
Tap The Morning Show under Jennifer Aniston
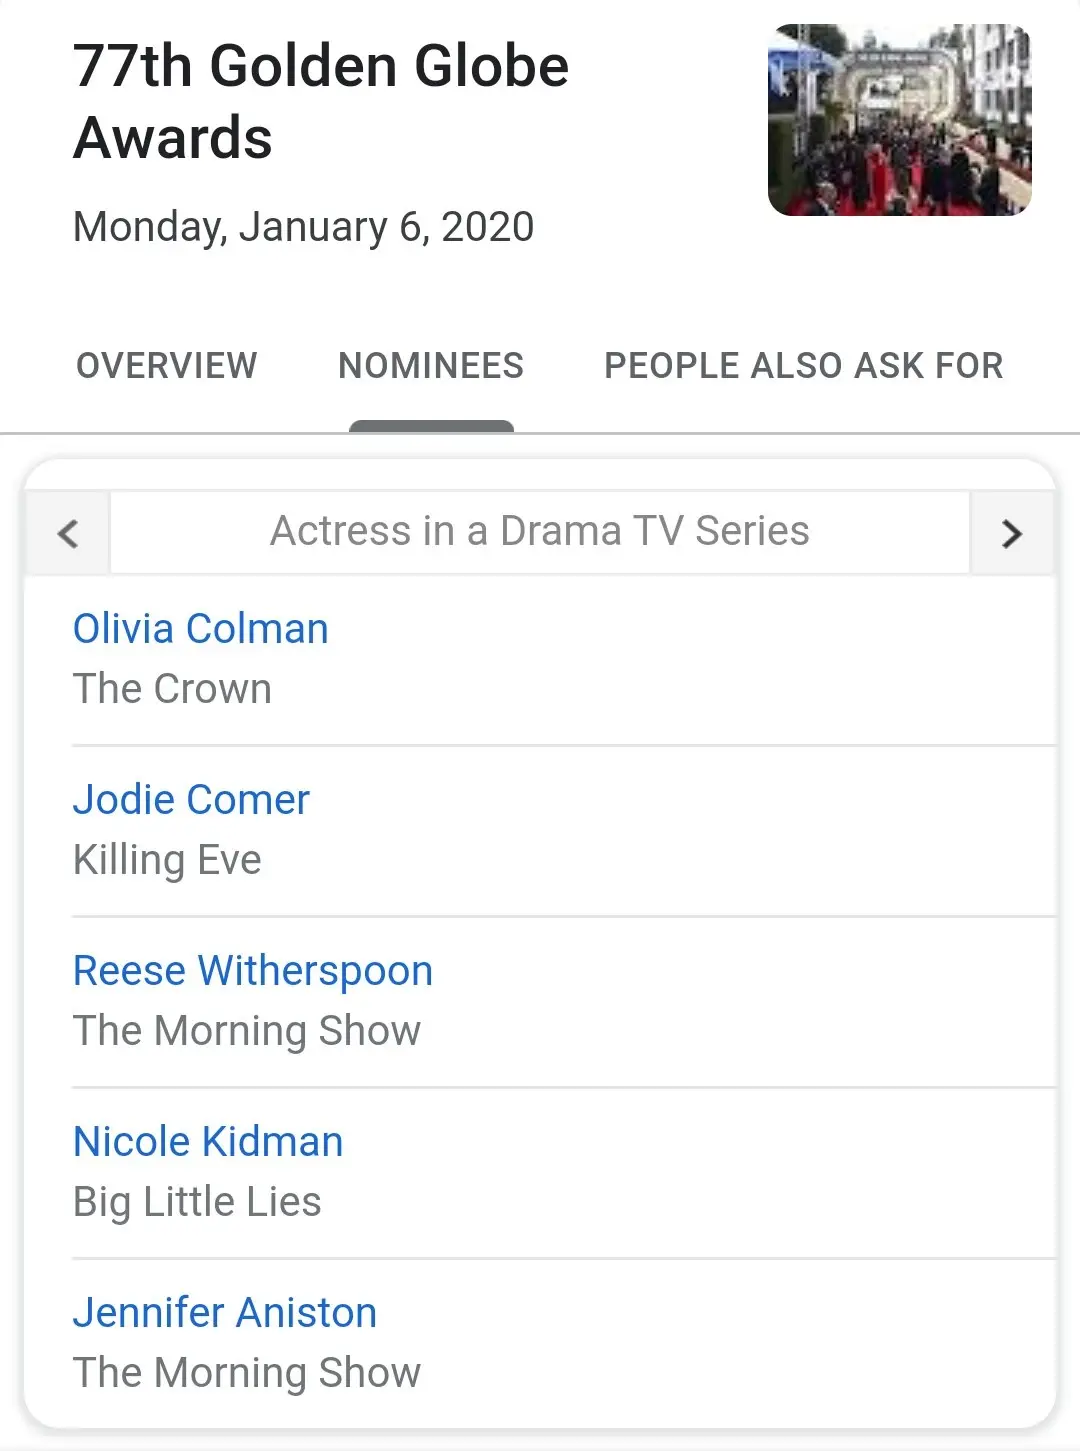point(247,1373)
